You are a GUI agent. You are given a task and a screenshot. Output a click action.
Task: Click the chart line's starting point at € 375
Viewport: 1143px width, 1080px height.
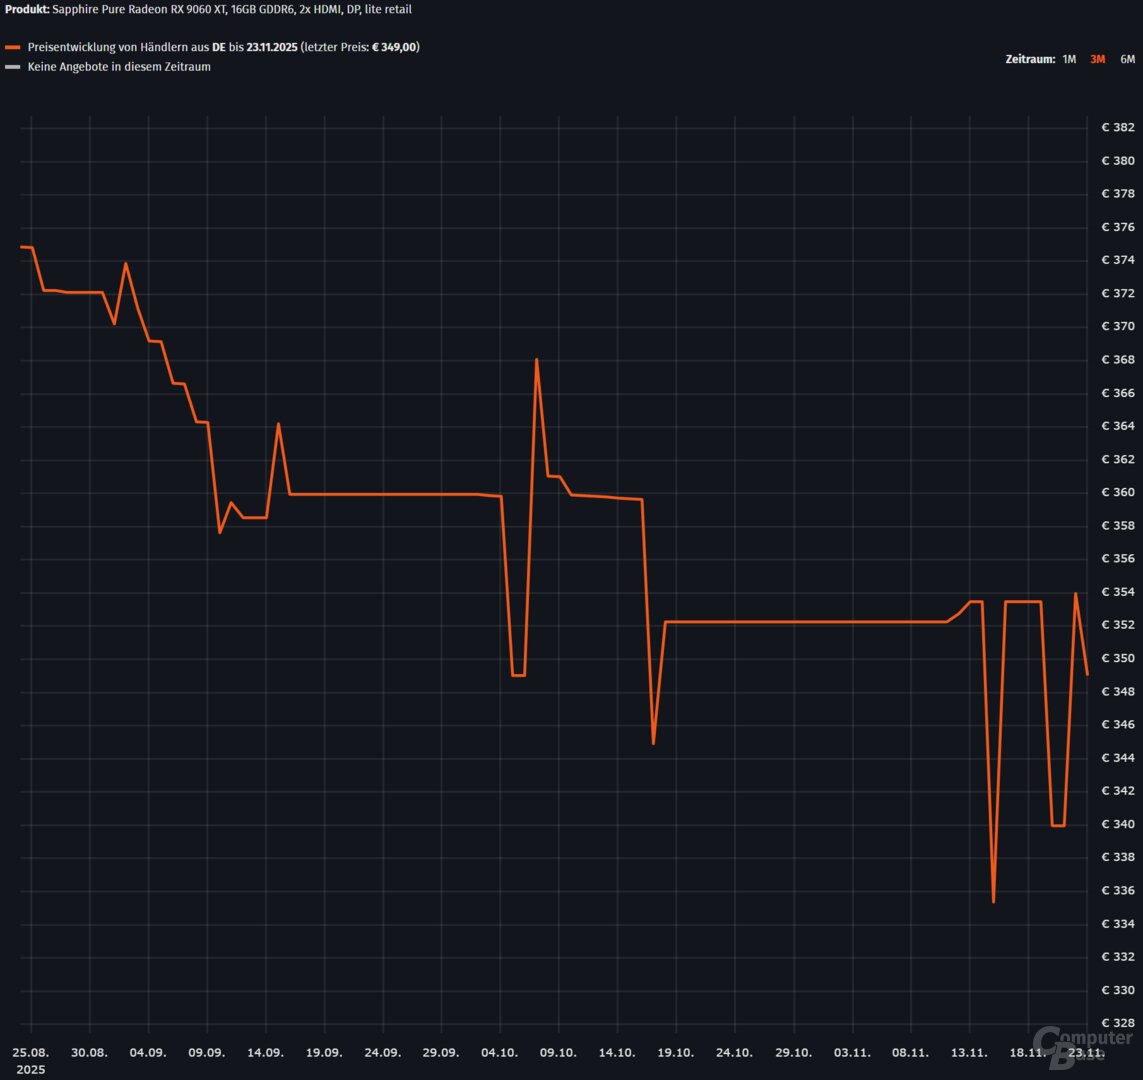21,247
